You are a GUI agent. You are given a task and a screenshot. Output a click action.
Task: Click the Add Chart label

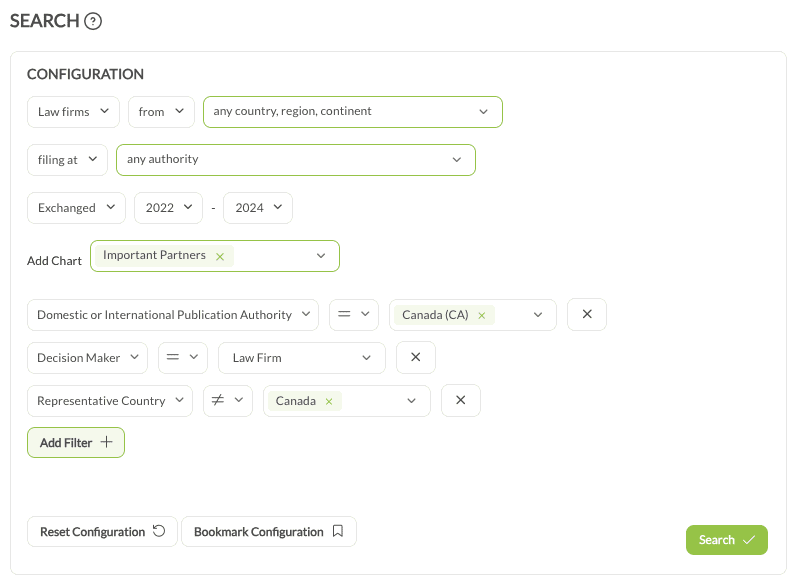[x=54, y=261]
